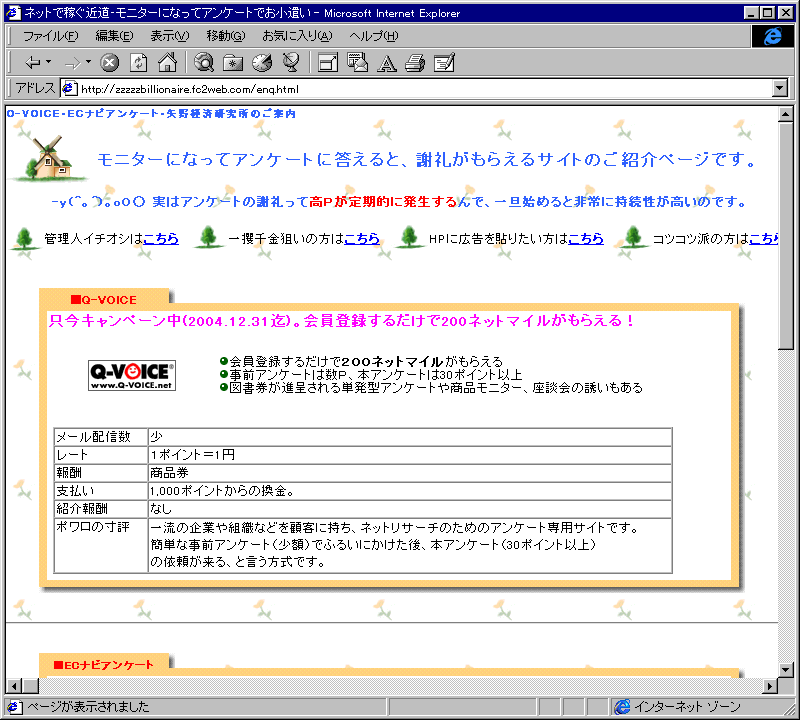
Task: Follow the こちら link after 一攫千金狙いの方は
Action: pyautogui.click(x=362, y=239)
